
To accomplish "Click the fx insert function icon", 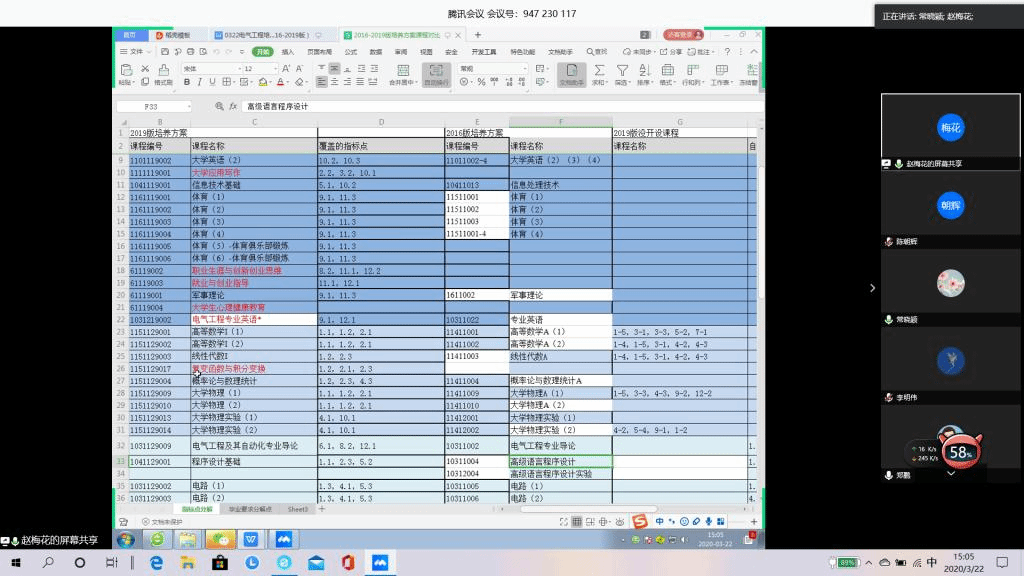I will (x=233, y=106).
